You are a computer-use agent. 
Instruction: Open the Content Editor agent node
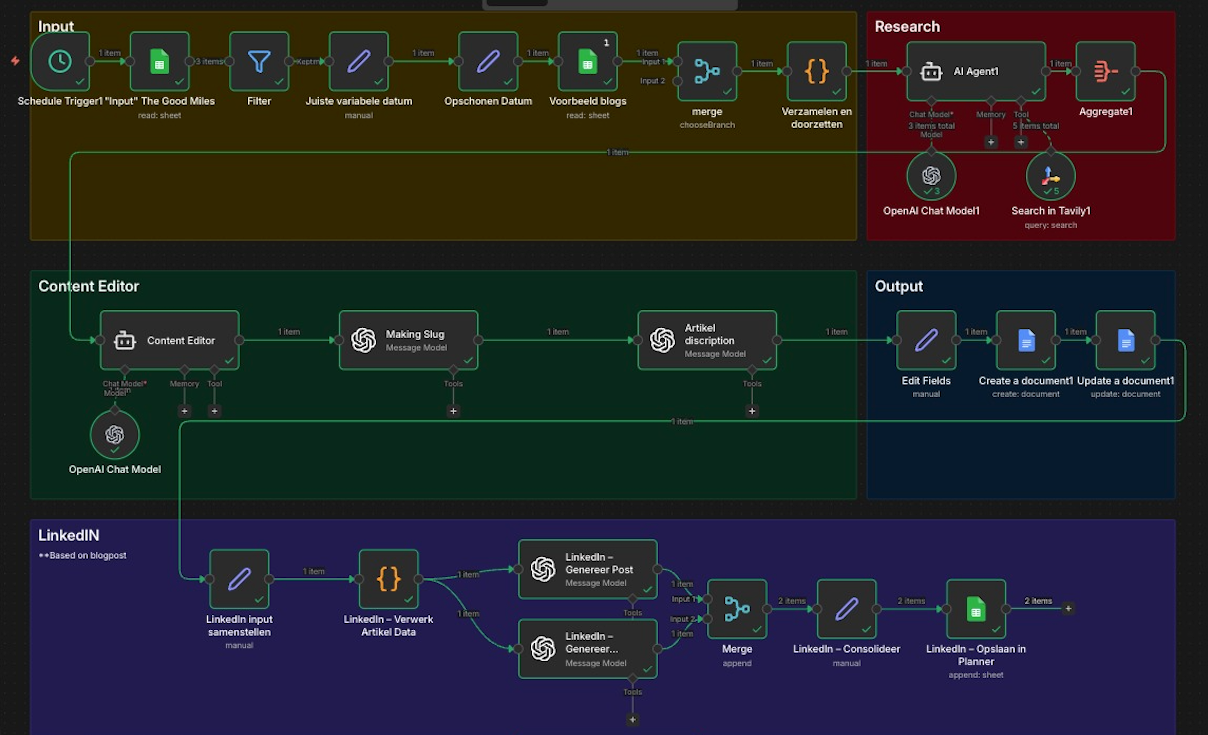click(x=168, y=340)
